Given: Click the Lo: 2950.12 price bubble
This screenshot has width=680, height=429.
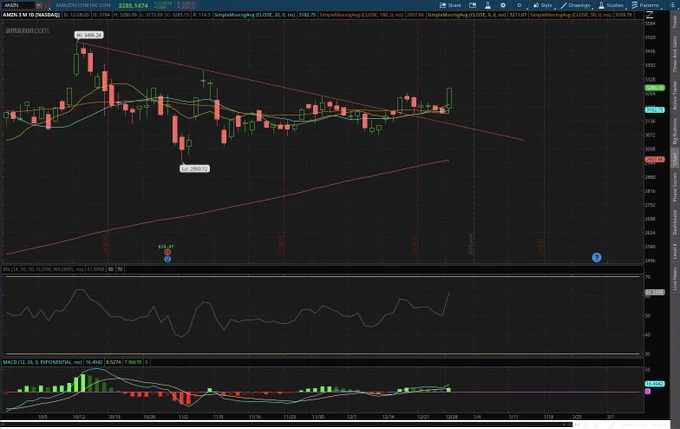Looking at the screenshot, I should [x=195, y=168].
